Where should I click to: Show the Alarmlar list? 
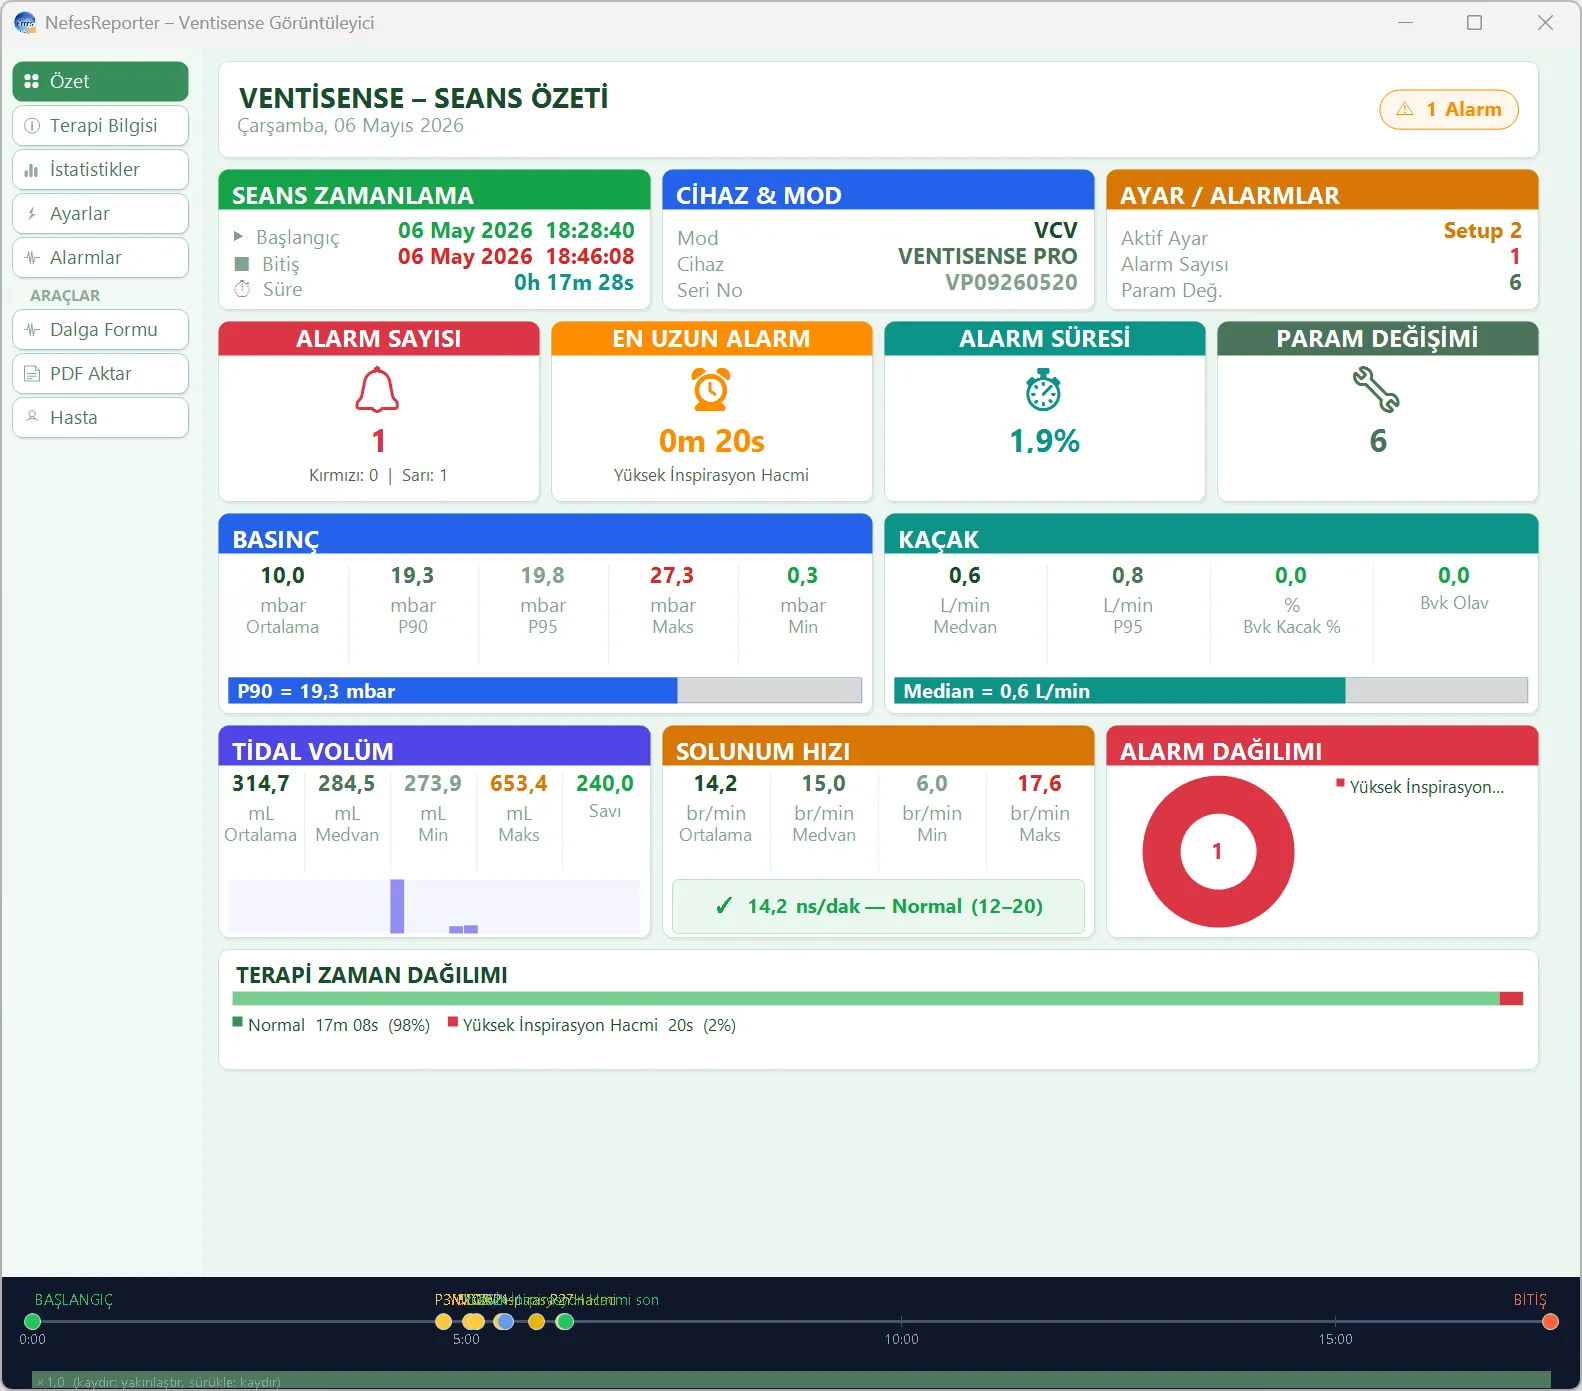[100, 257]
